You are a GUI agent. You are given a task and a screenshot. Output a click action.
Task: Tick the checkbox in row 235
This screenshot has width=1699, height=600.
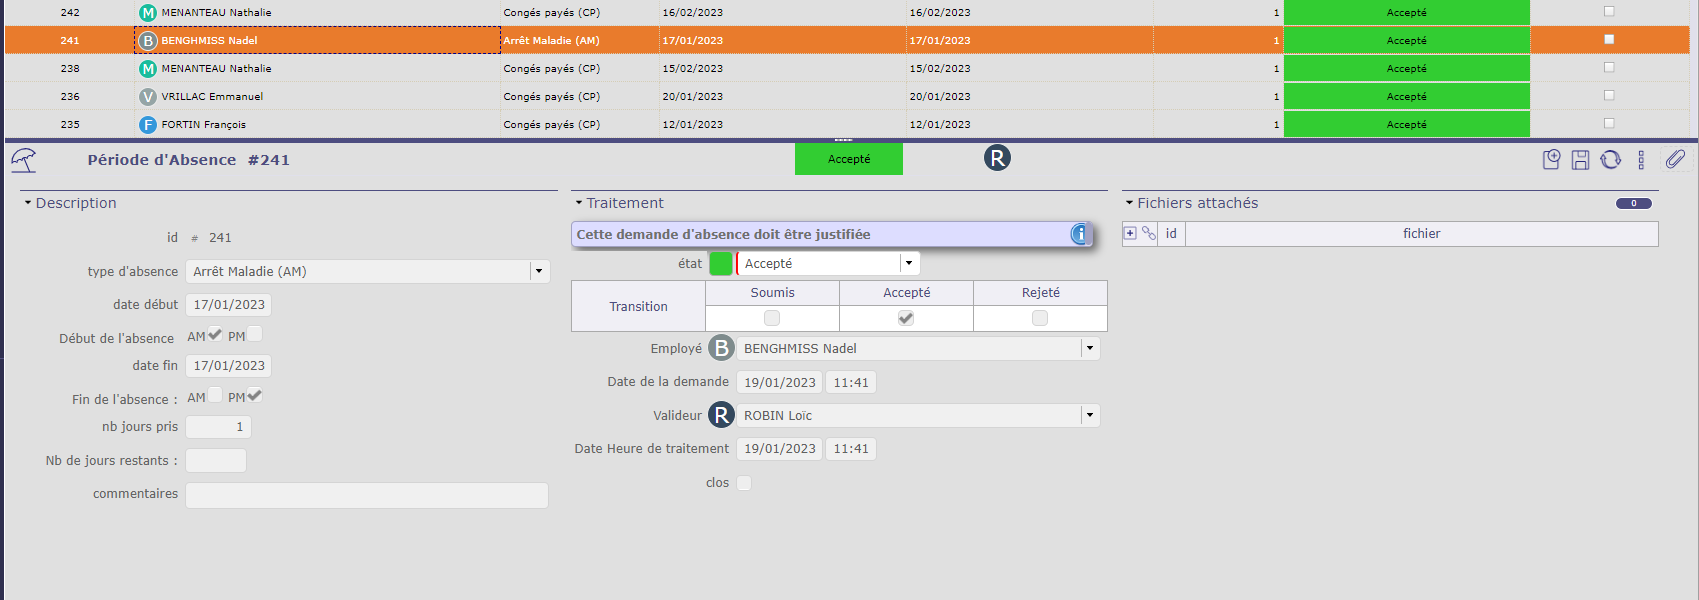(1609, 123)
